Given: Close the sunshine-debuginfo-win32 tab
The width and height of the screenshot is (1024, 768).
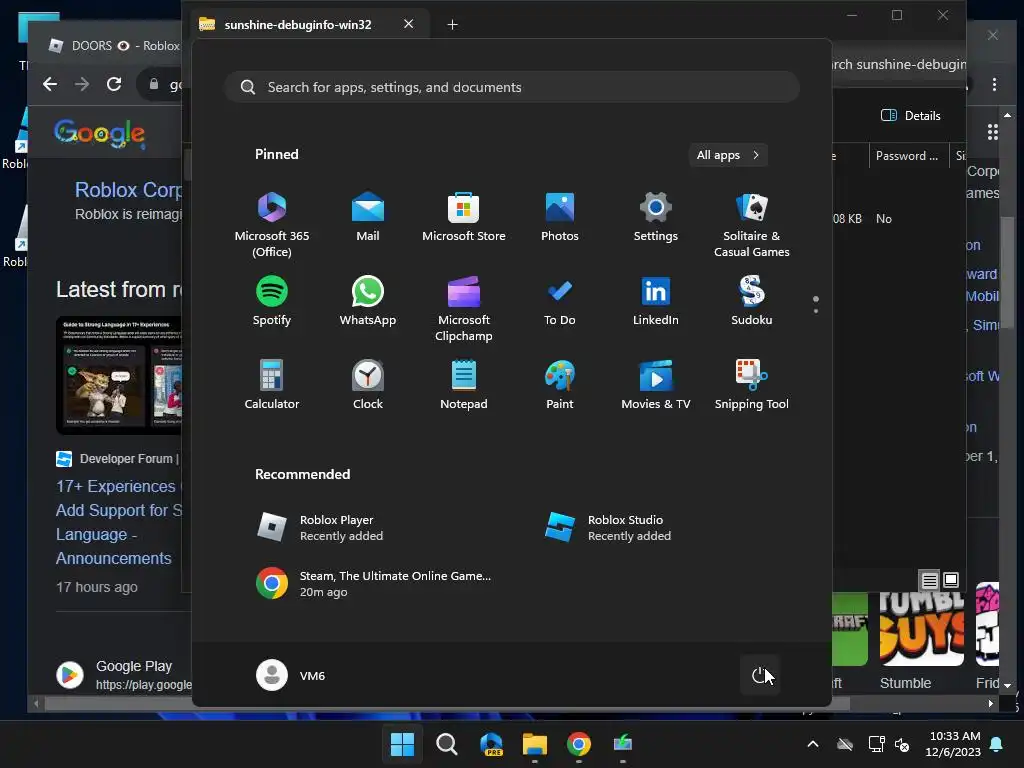Looking at the screenshot, I should [x=409, y=24].
